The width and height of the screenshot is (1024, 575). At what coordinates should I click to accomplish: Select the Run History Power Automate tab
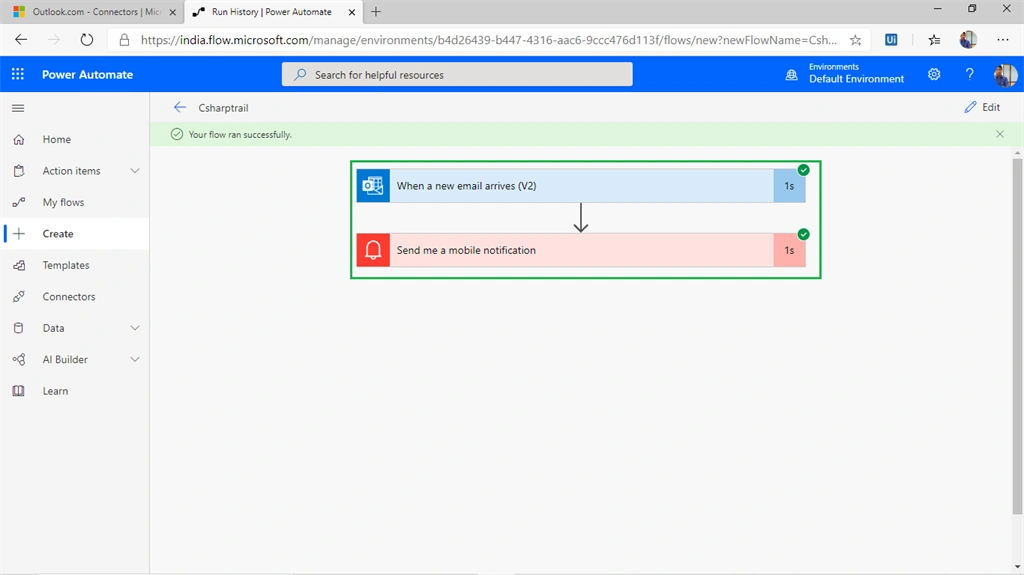coord(271,12)
